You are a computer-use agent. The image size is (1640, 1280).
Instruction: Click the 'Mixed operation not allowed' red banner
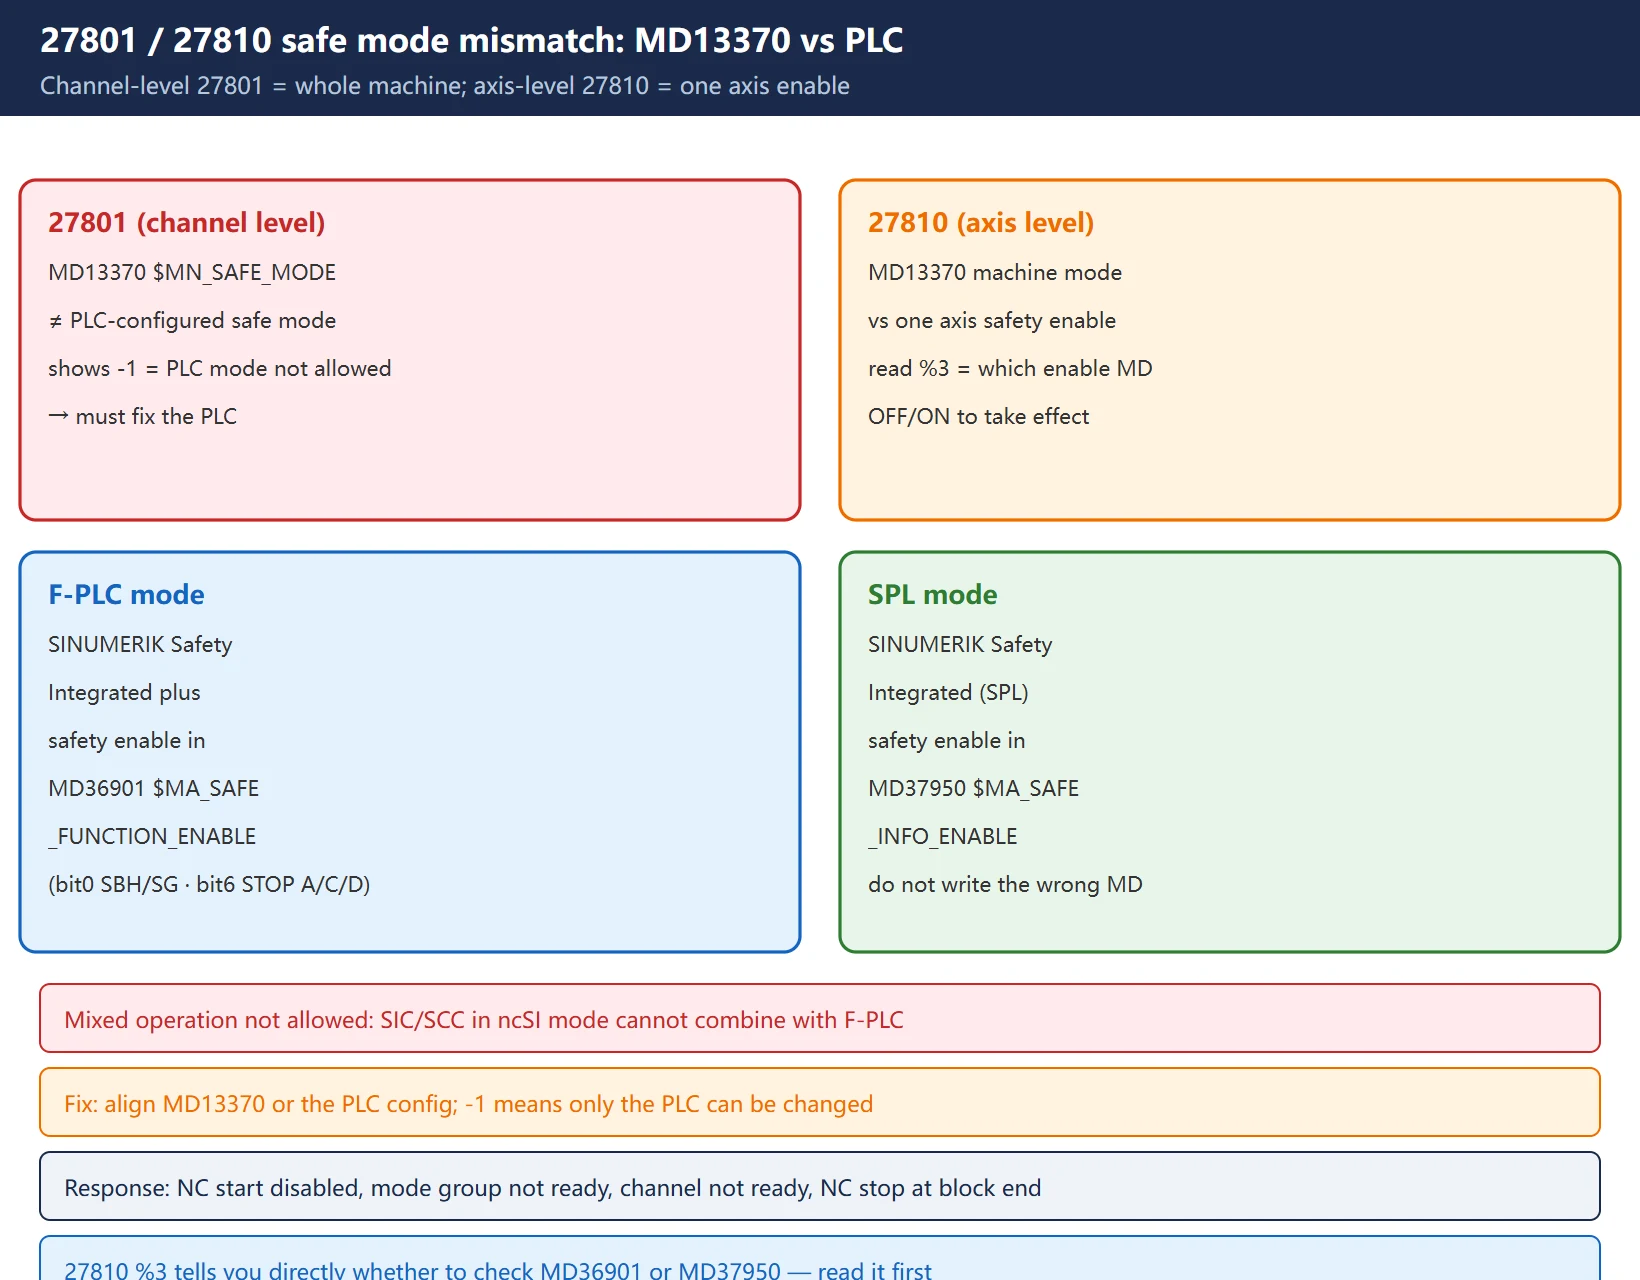(x=820, y=1018)
